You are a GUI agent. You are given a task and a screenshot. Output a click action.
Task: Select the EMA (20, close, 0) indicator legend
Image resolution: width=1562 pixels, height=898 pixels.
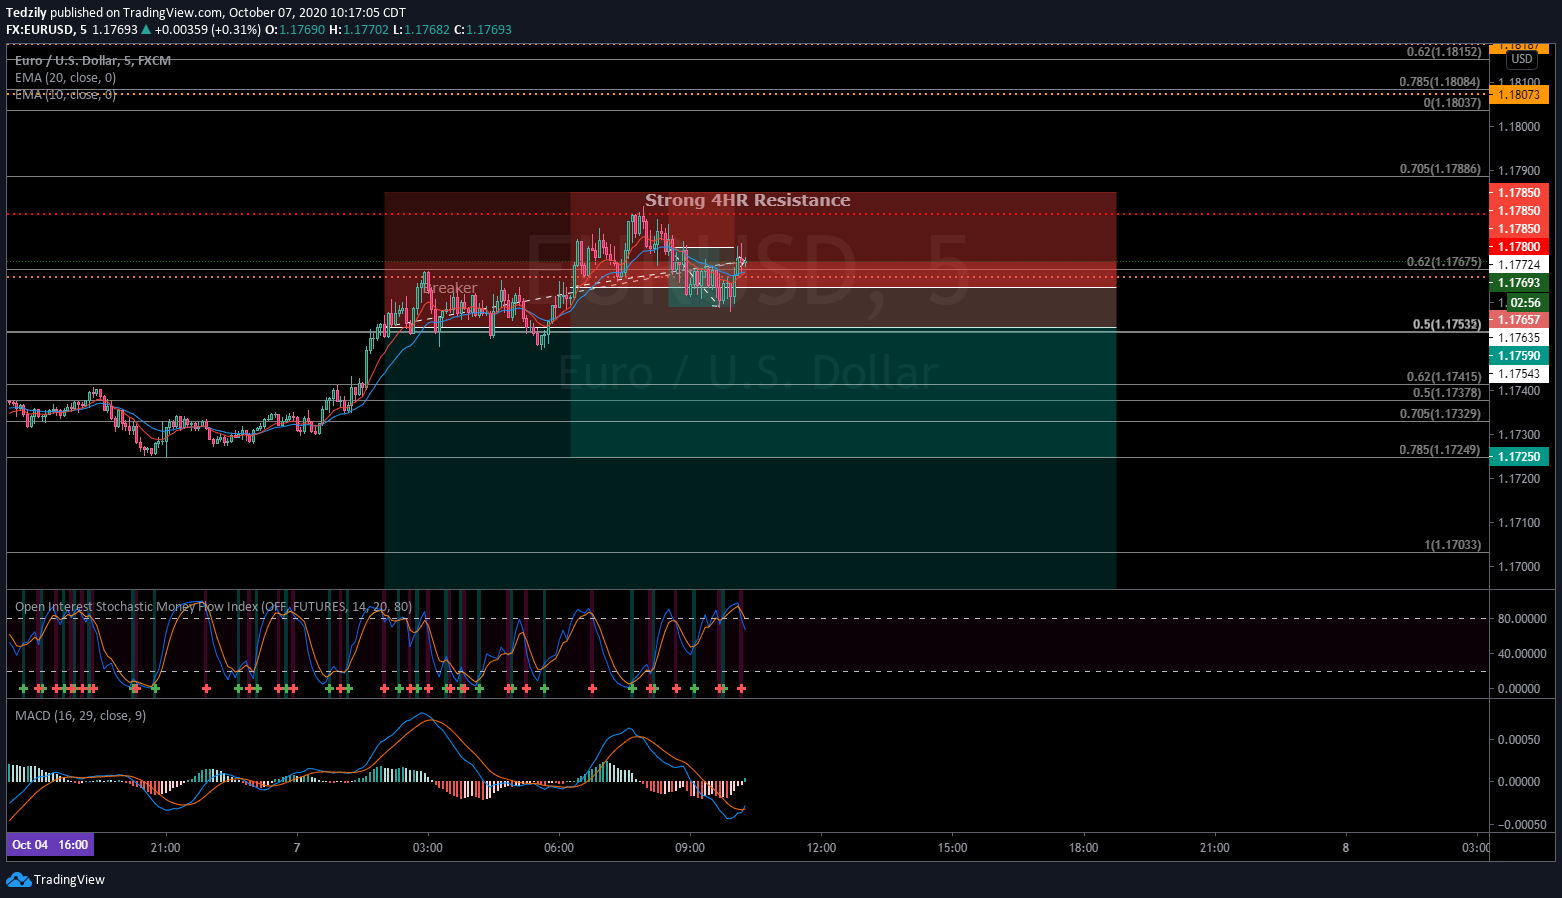point(65,78)
